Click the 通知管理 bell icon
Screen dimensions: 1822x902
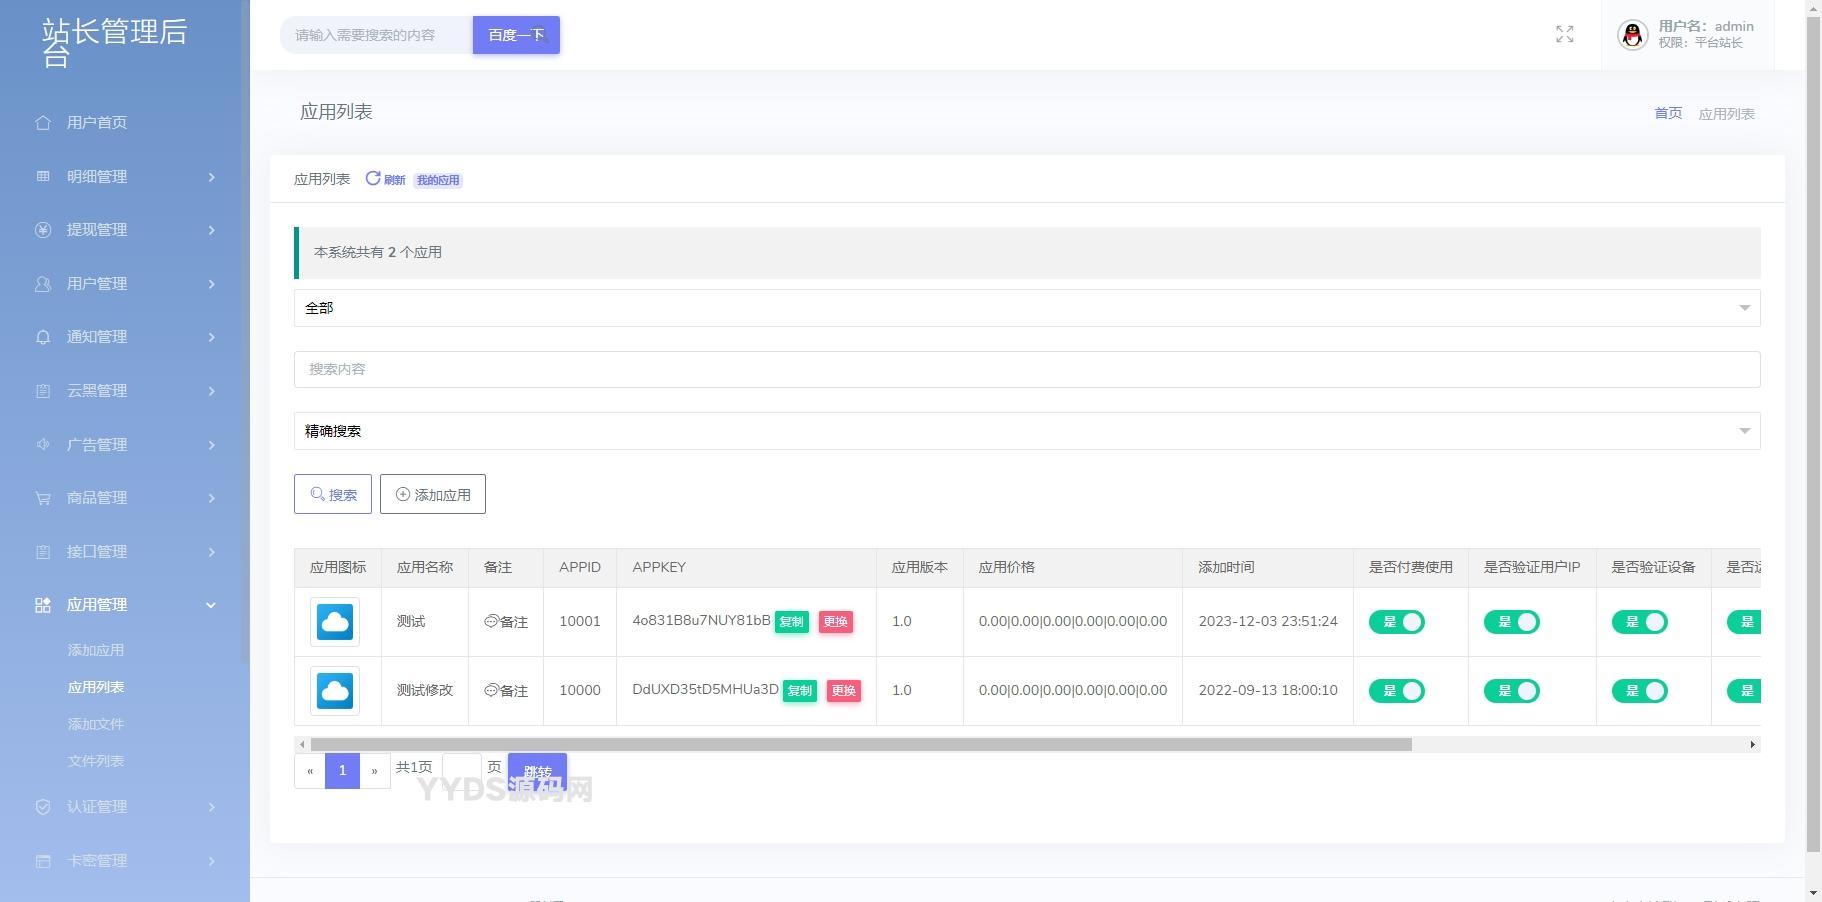click(x=43, y=338)
